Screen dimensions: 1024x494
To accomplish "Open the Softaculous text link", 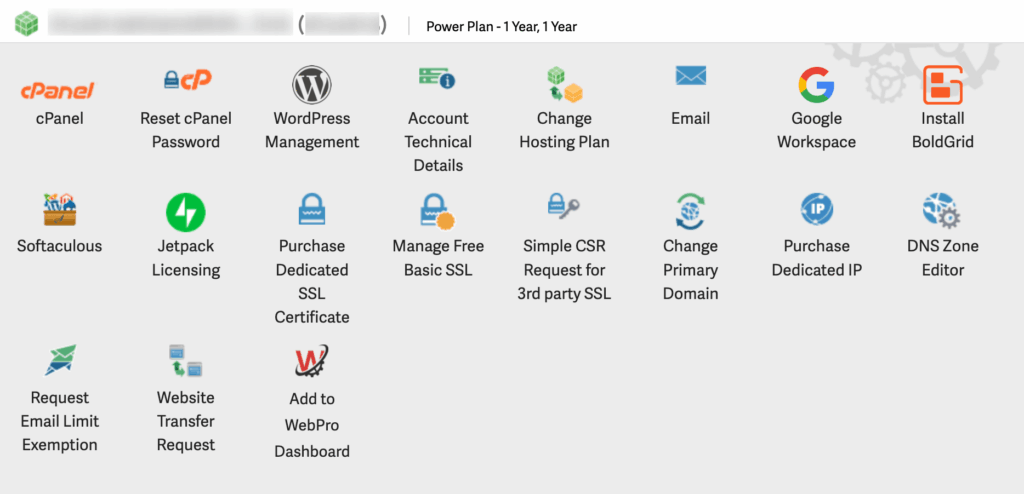I will coord(59,246).
